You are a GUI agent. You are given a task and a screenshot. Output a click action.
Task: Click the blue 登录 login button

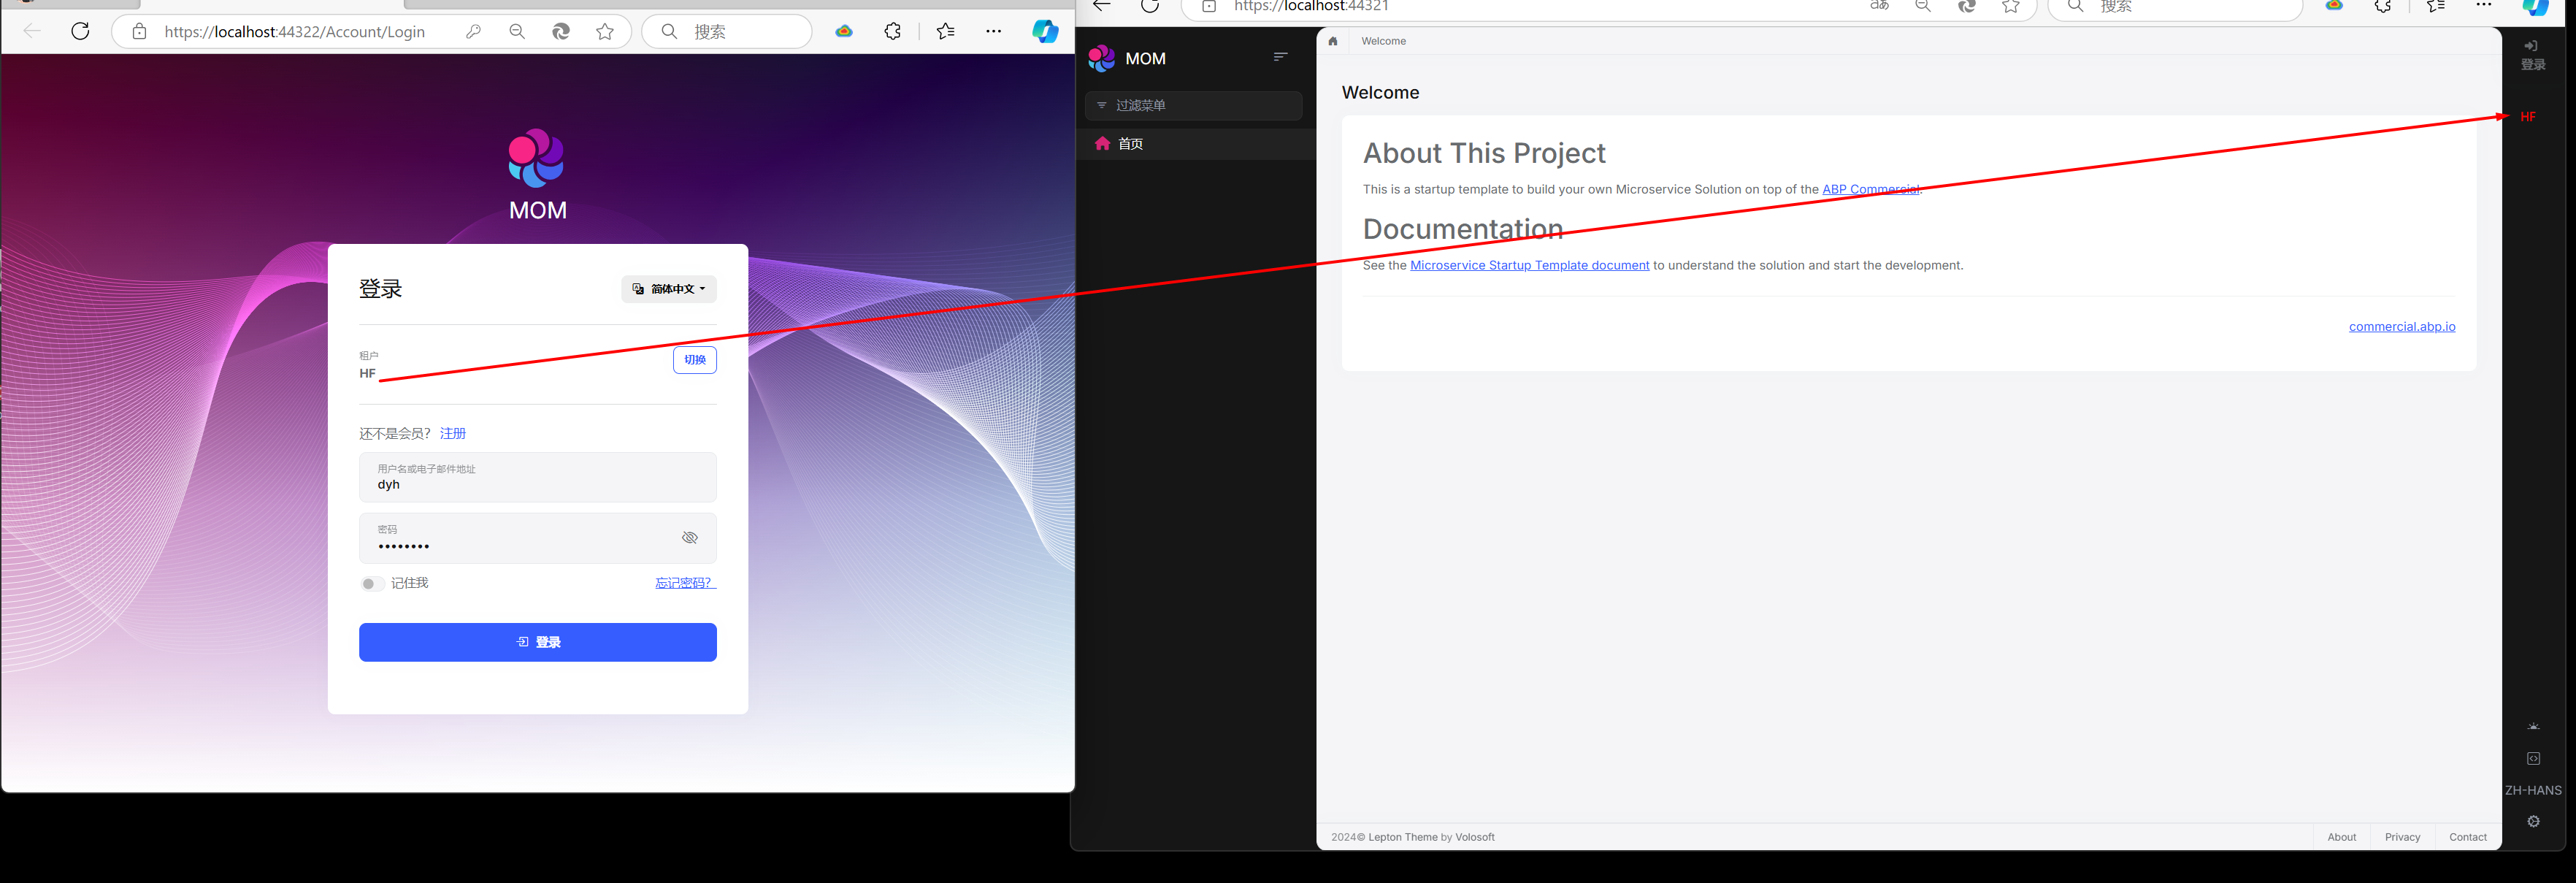coord(538,642)
